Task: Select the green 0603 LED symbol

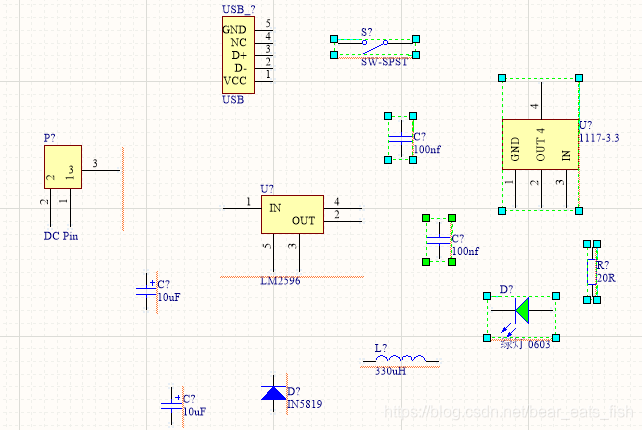Action: coord(521,312)
